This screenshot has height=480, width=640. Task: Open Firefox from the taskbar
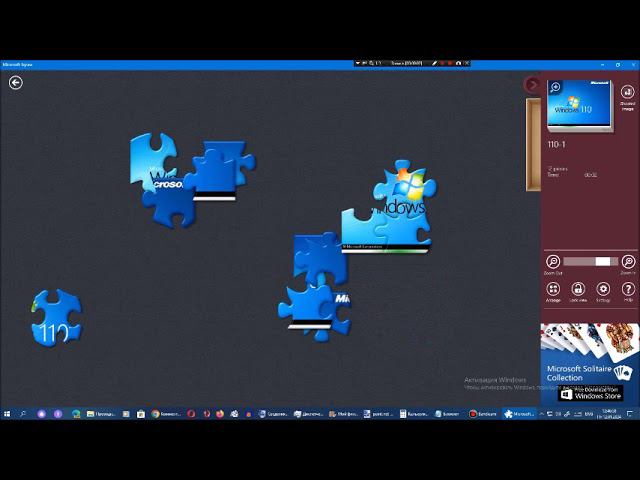220,414
